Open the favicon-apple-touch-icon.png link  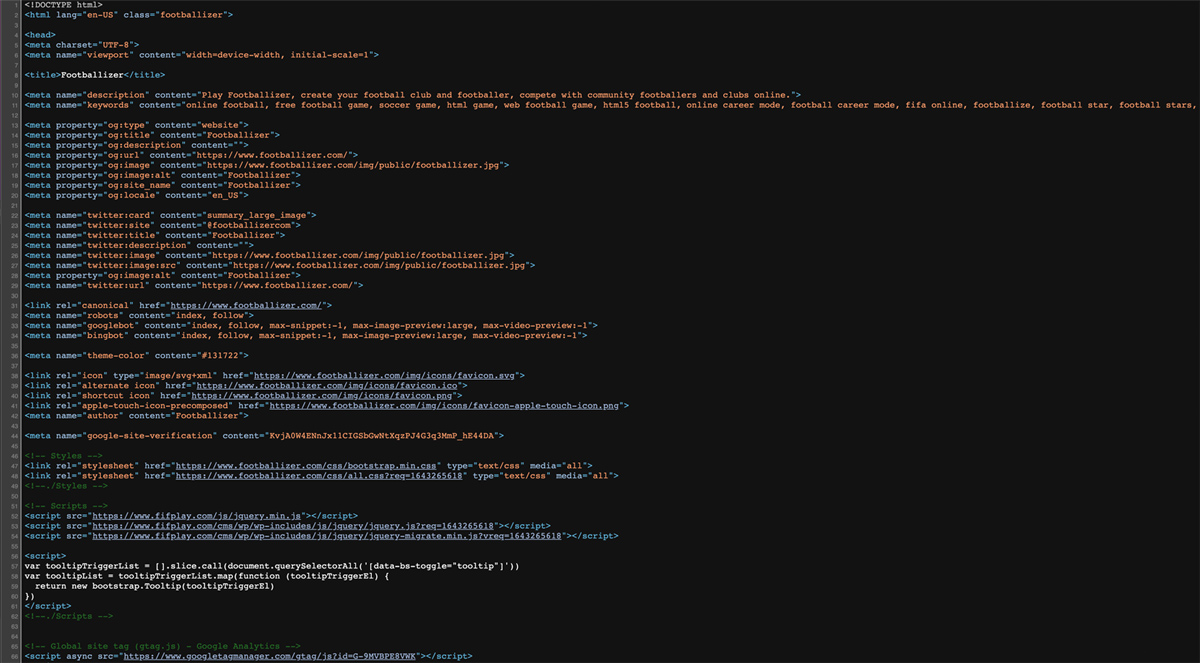(x=444, y=405)
